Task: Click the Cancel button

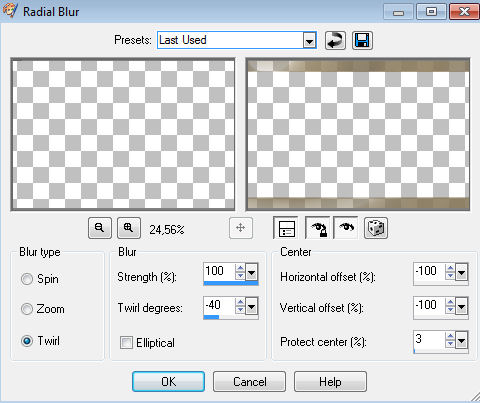Action: tap(249, 381)
